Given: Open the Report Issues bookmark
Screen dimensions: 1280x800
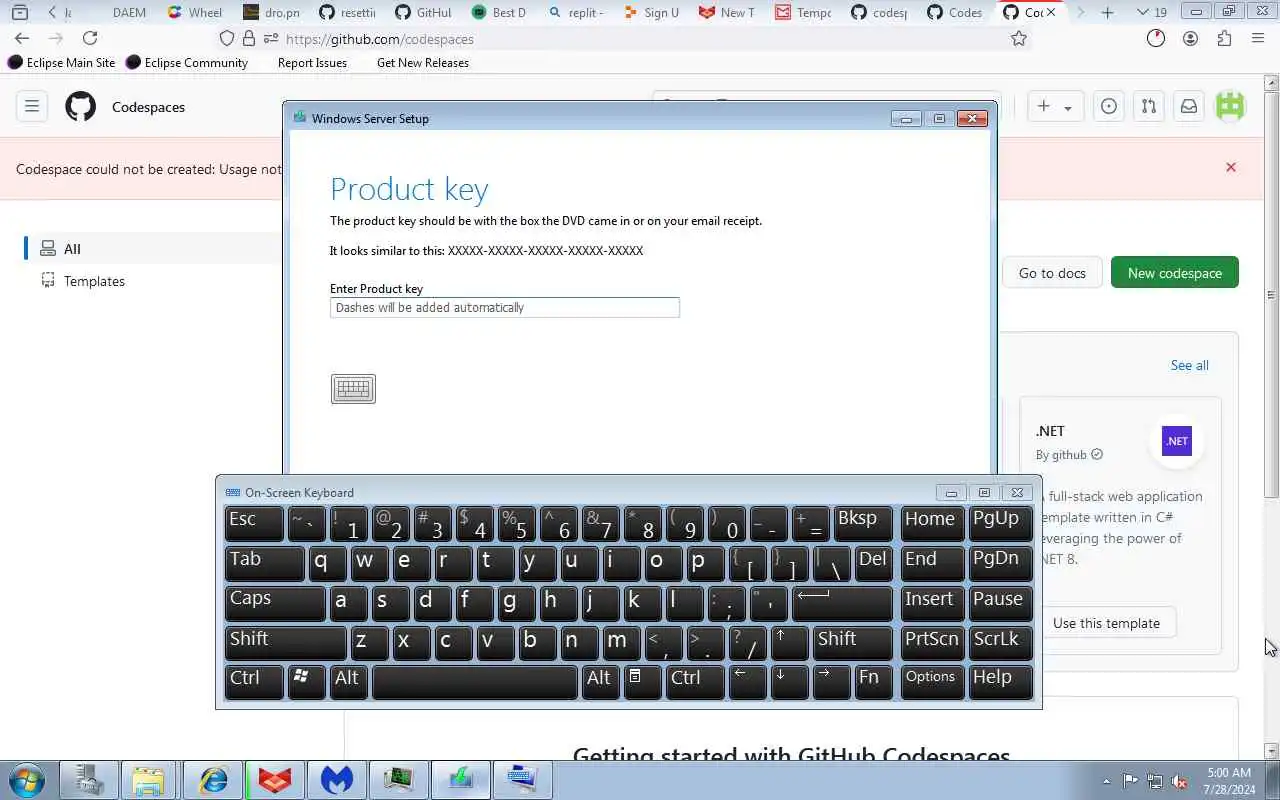Looking at the screenshot, I should [x=312, y=62].
